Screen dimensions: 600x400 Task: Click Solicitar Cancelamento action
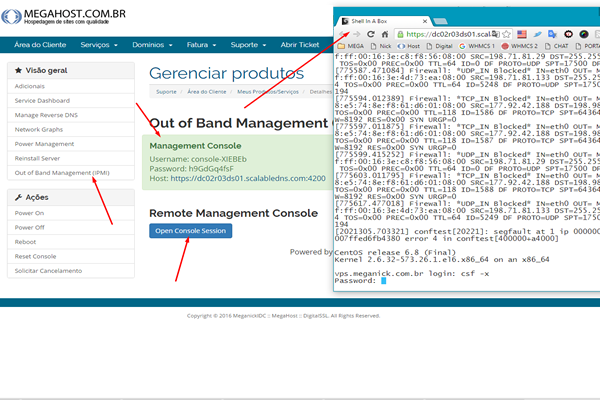(x=71, y=271)
